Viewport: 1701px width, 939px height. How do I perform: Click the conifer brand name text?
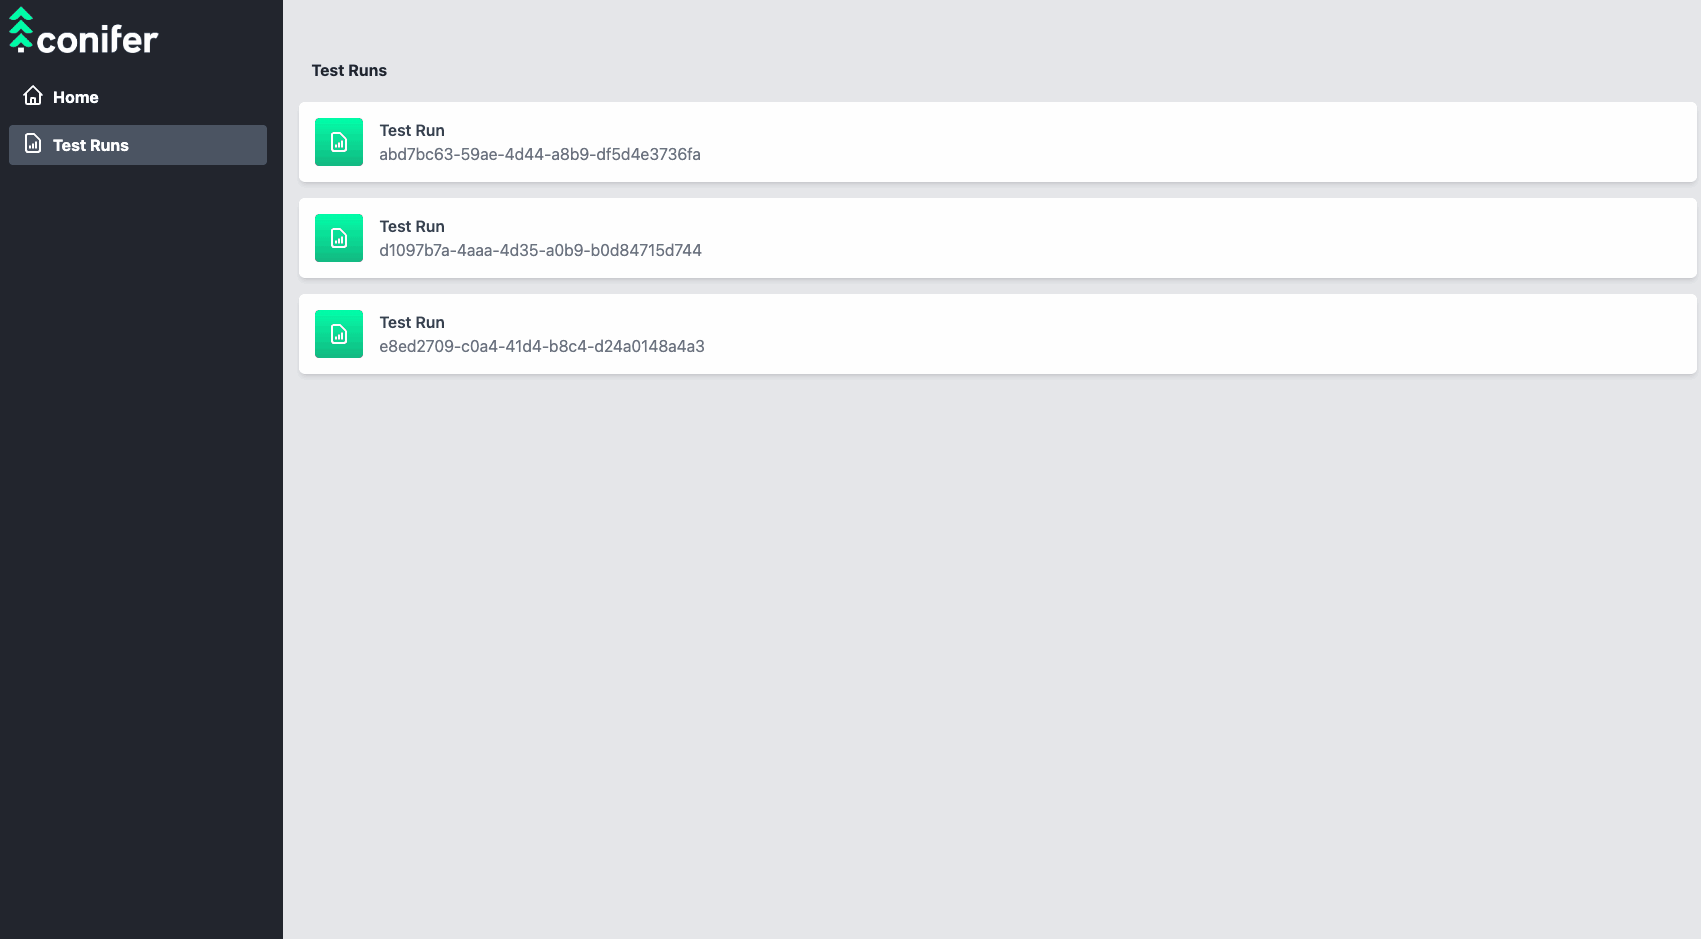pos(97,39)
